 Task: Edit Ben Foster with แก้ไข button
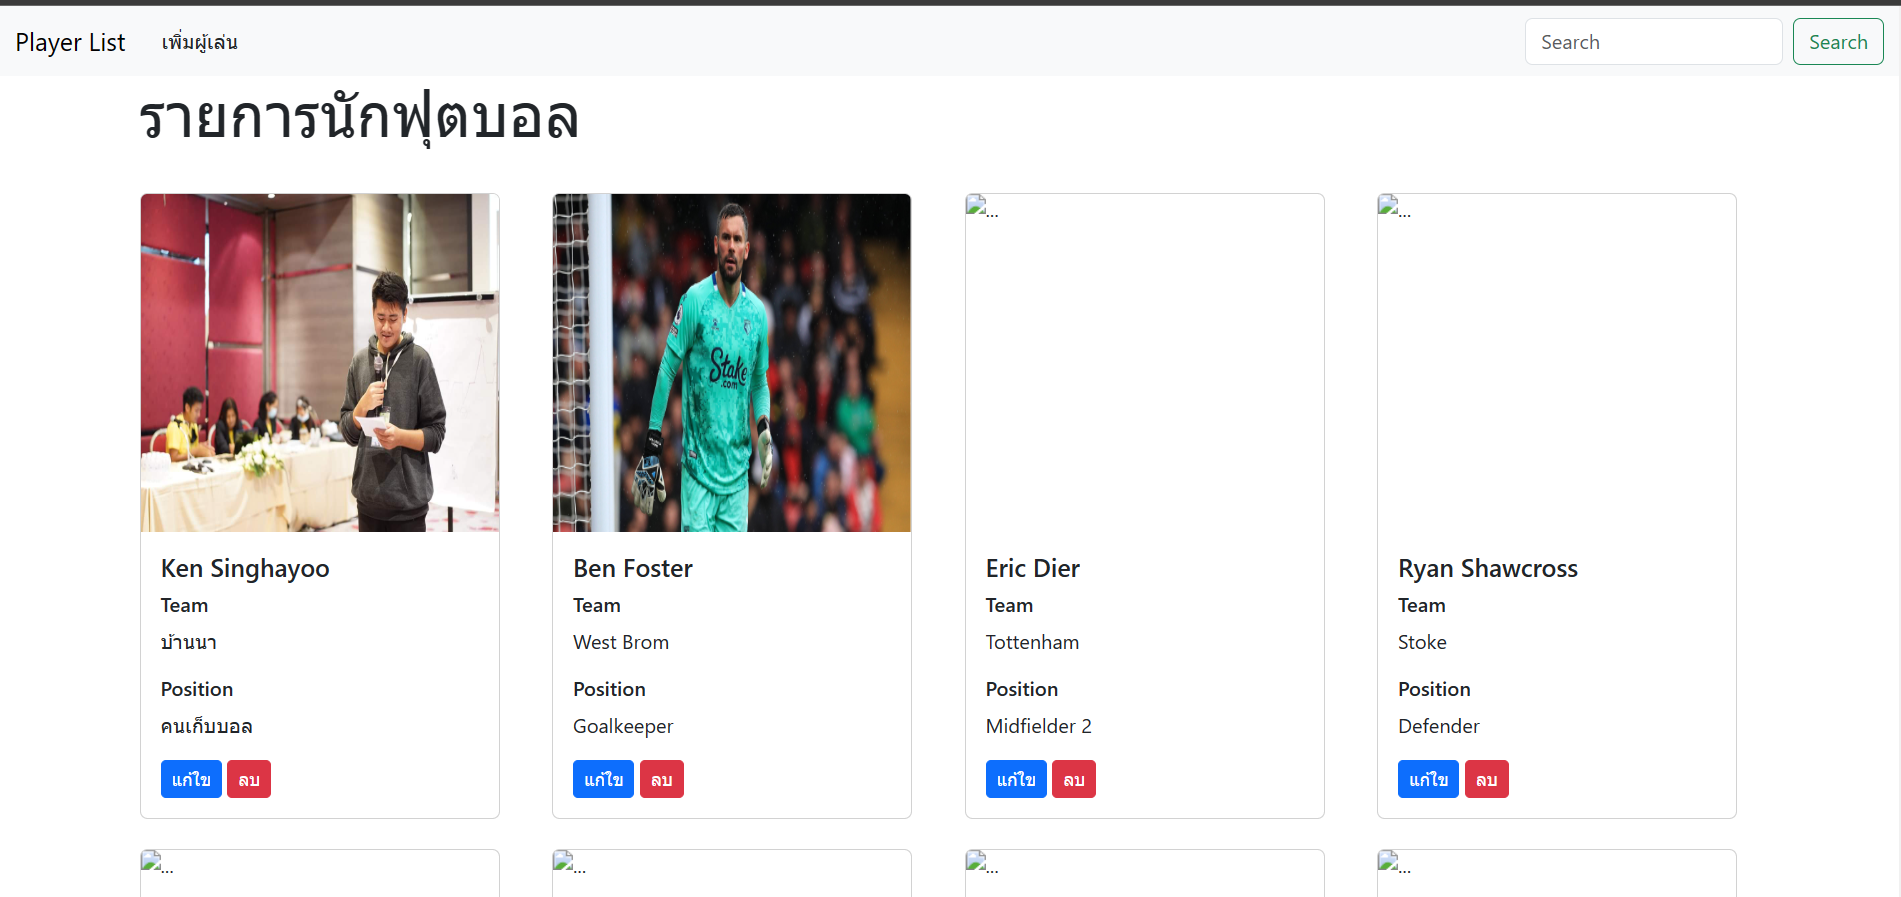(x=603, y=779)
